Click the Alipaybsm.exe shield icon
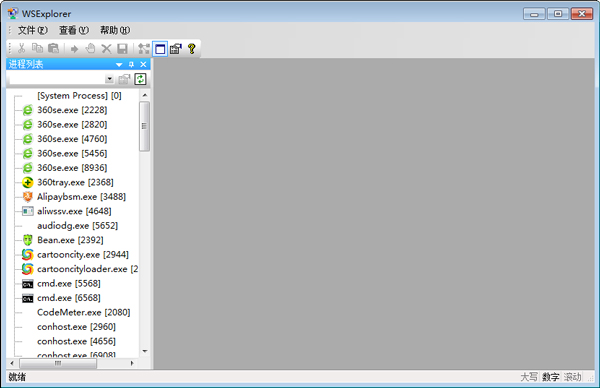This screenshot has width=600, height=388. coord(28,197)
